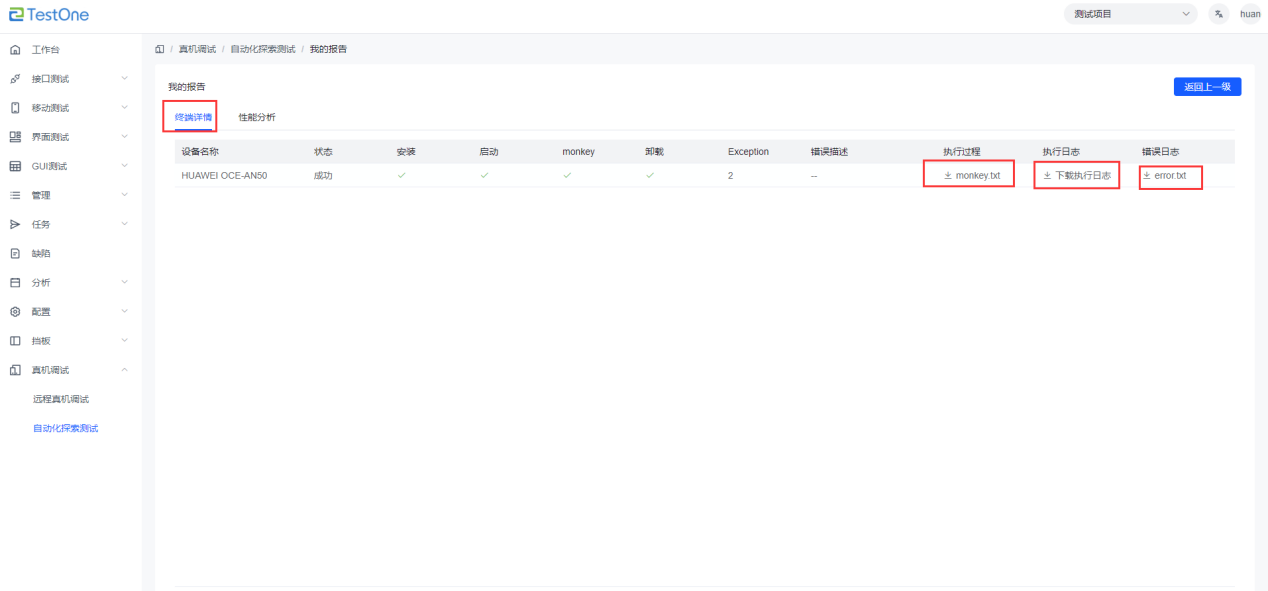Click the huan user avatar
1268x591 pixels.
tap(1250, 14)
